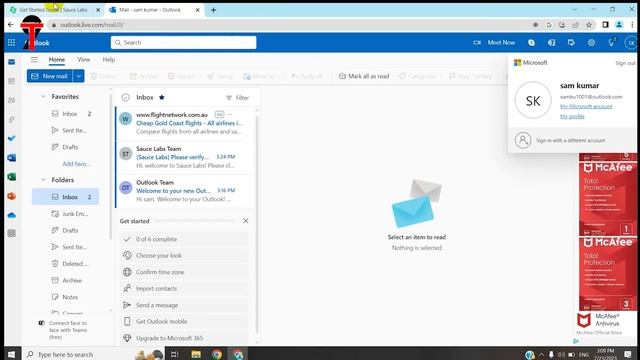This screenshot has height=360, width=640.
Task: Click the Filter icon in message list
Action: tap(229, 98)
